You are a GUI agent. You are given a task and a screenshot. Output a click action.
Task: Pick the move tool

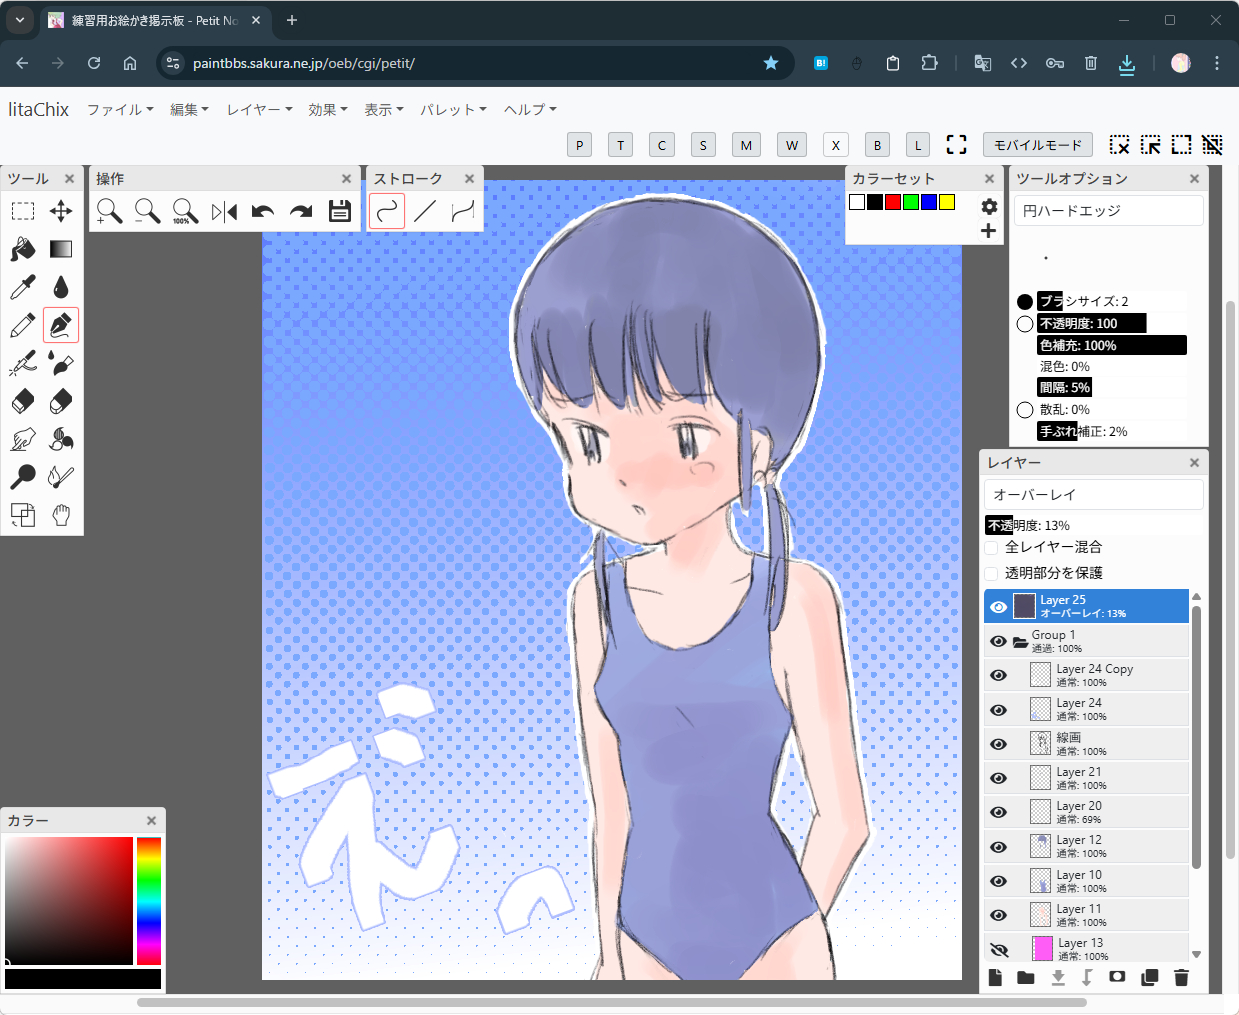(x=61, y=211)
